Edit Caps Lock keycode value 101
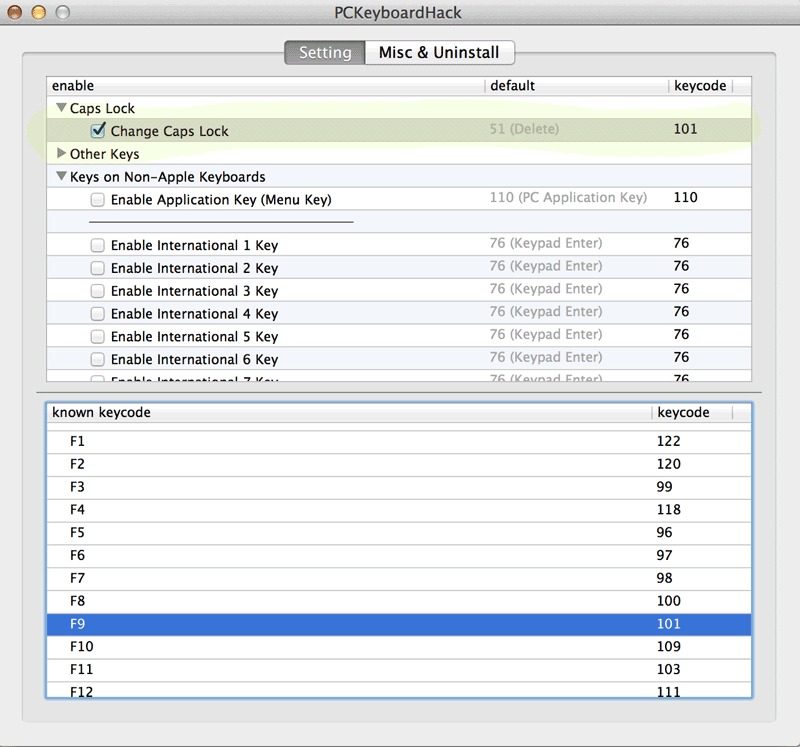The height and width of the screenshot is (747, 800). 685,129
